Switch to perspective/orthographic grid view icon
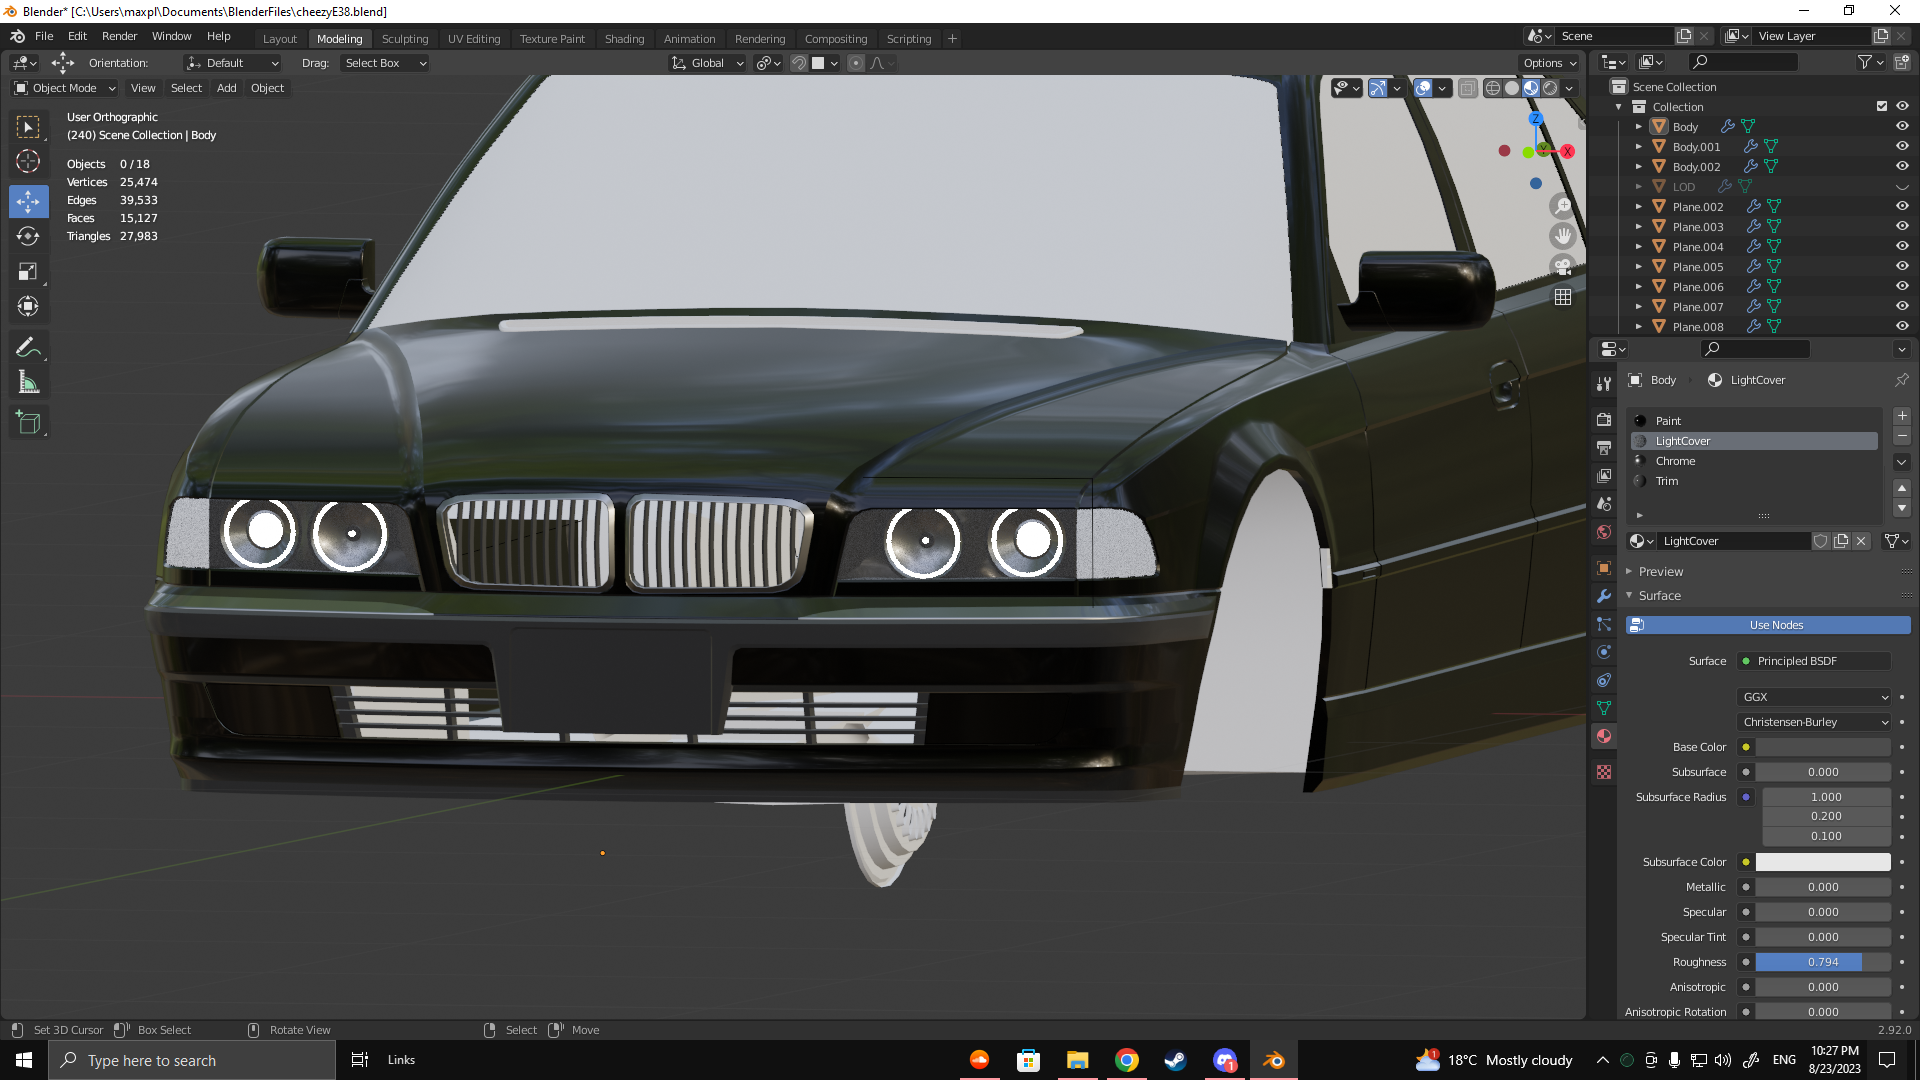This screenshot has width=1920, height=1080. [x=1563, y=297]
